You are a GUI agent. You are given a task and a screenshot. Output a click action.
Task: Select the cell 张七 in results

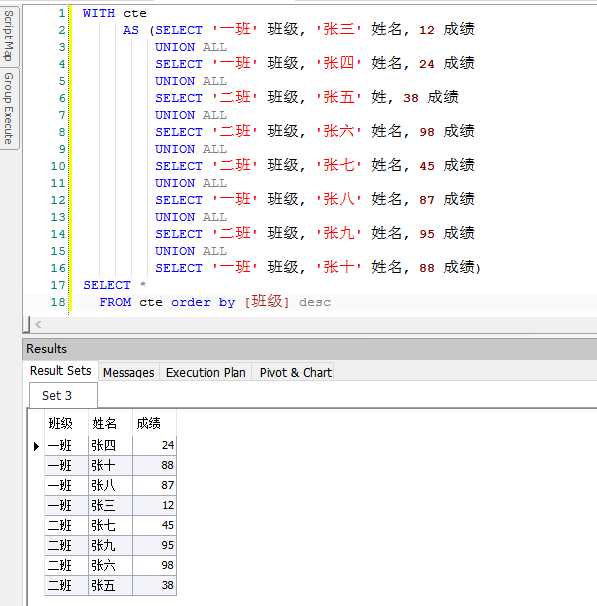point(110,526)
